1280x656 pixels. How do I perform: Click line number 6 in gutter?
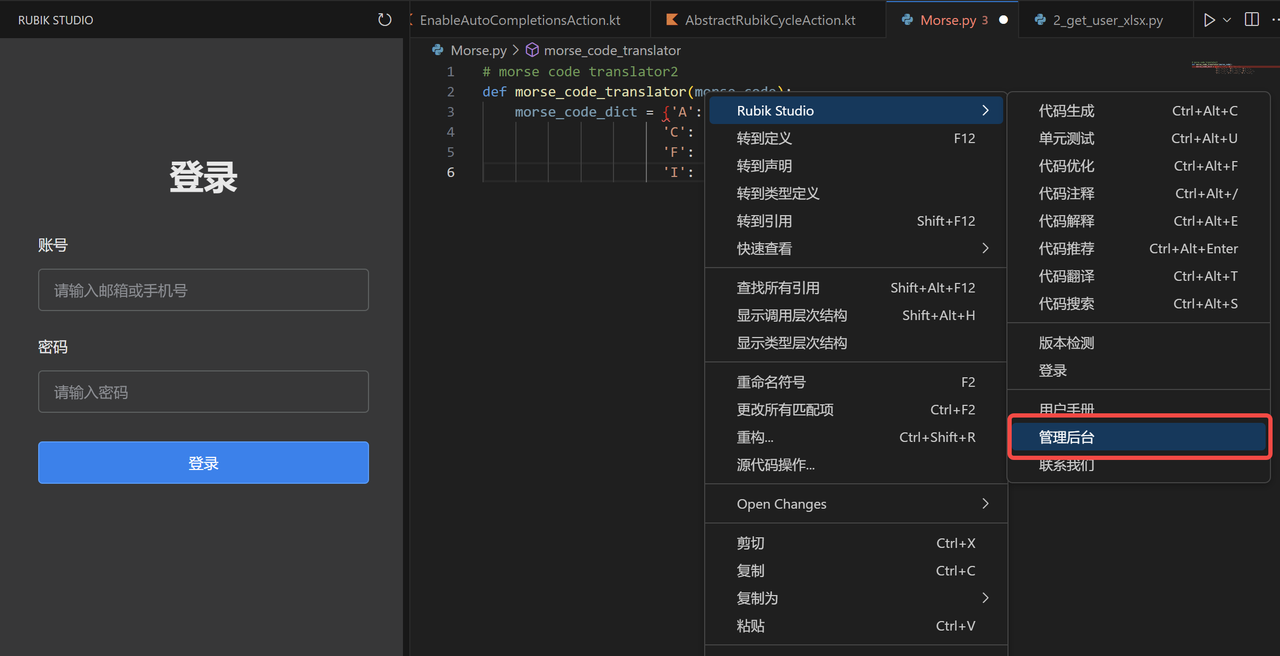[x=451, y=172]
